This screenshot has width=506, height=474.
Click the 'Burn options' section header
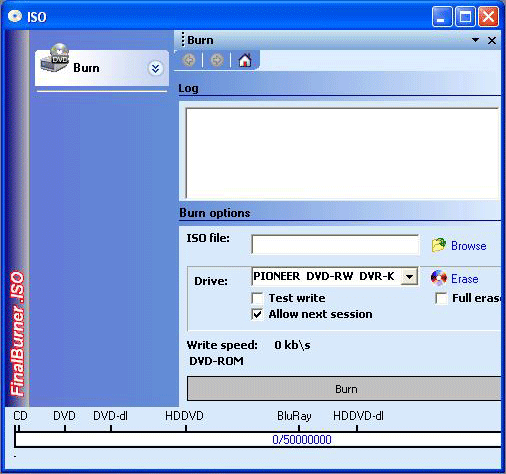tap(215, 213)
